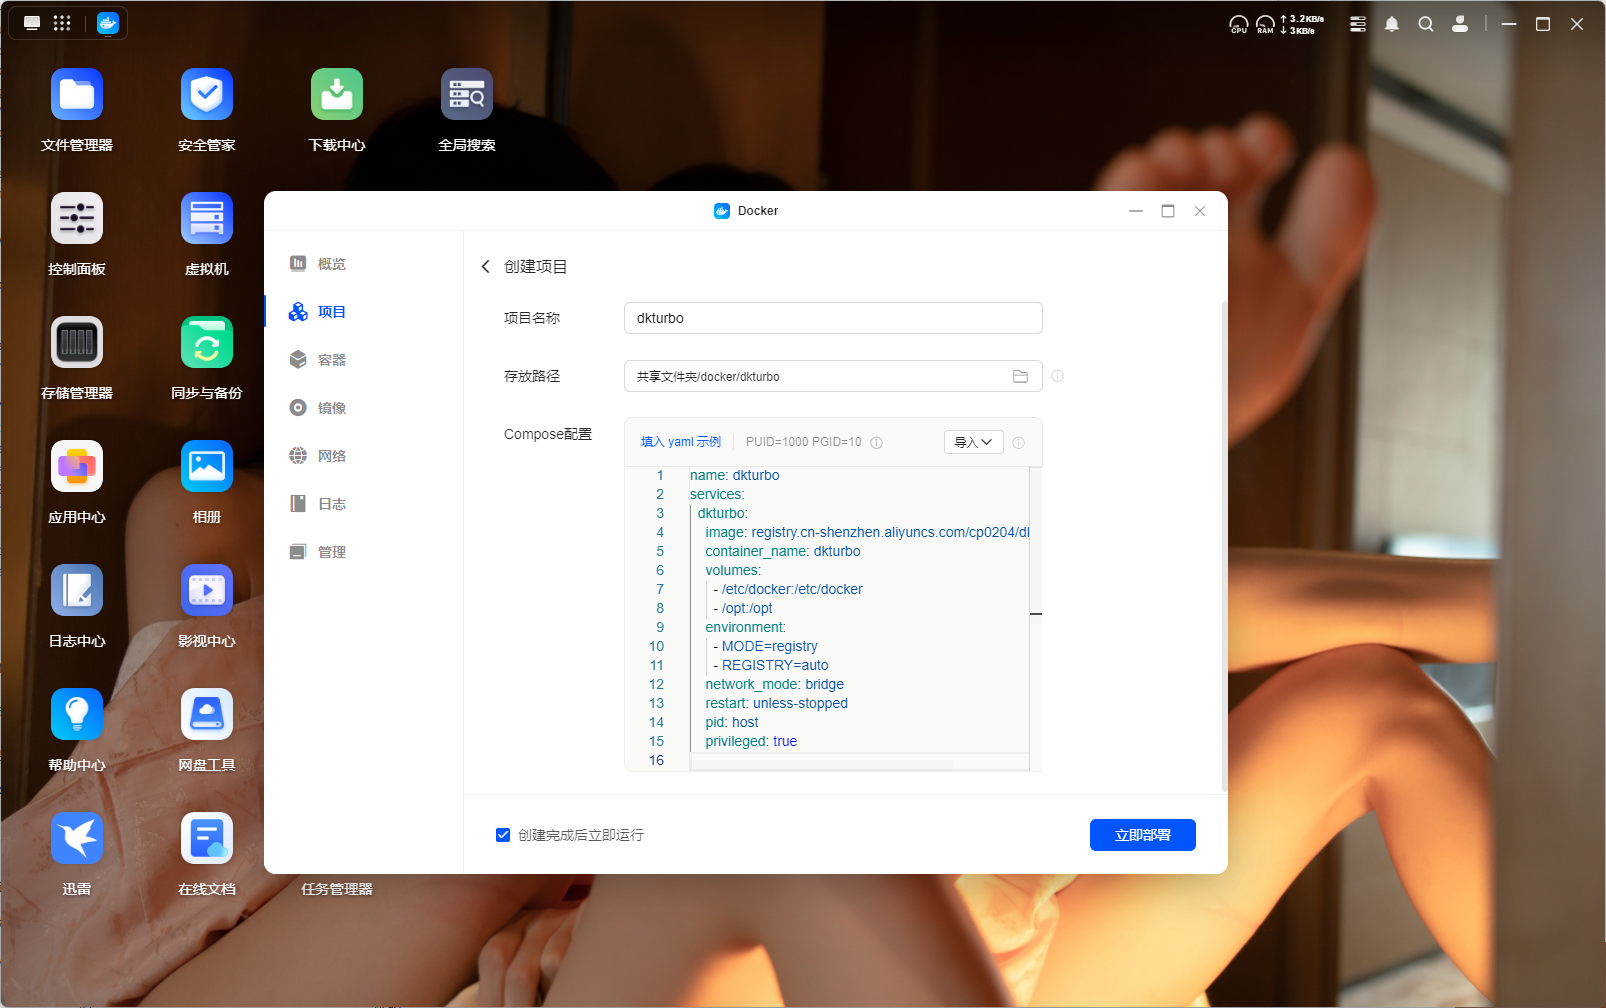This screenshot has height=1008, width=1606.
Task: Toggle 创建完成后立即运行 checkbox
Action: [x=503, y=835]
